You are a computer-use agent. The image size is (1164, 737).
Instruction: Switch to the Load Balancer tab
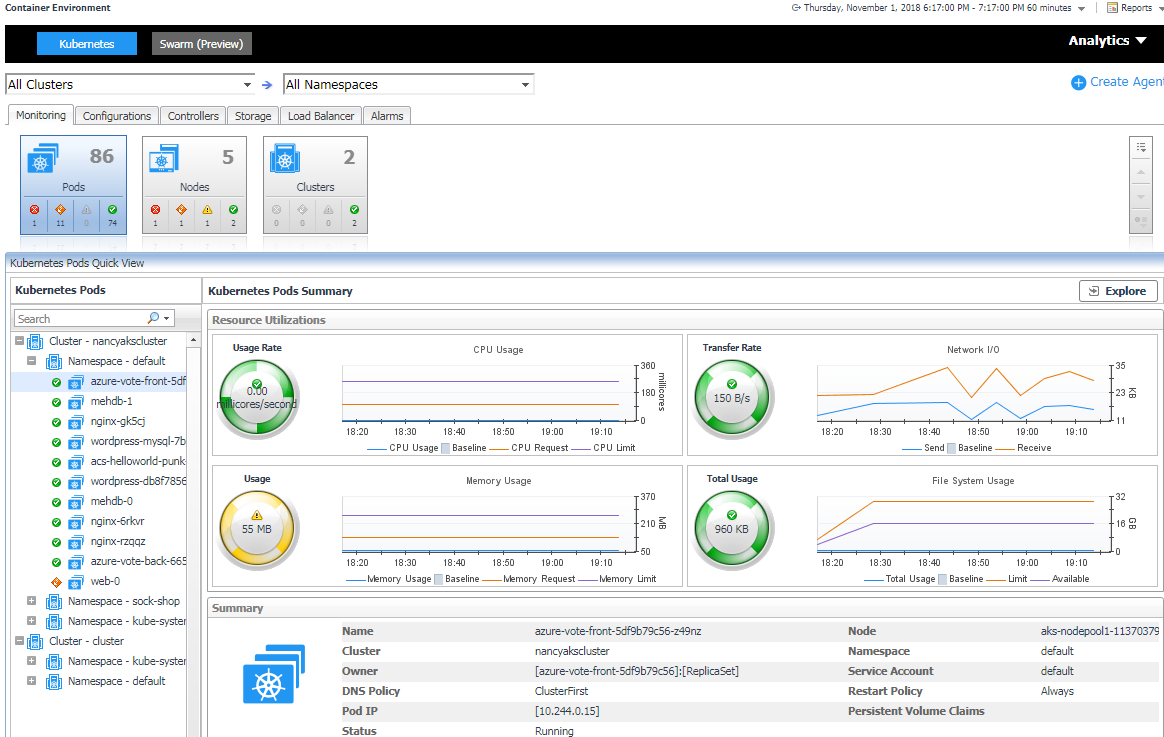tap(321, 116)
